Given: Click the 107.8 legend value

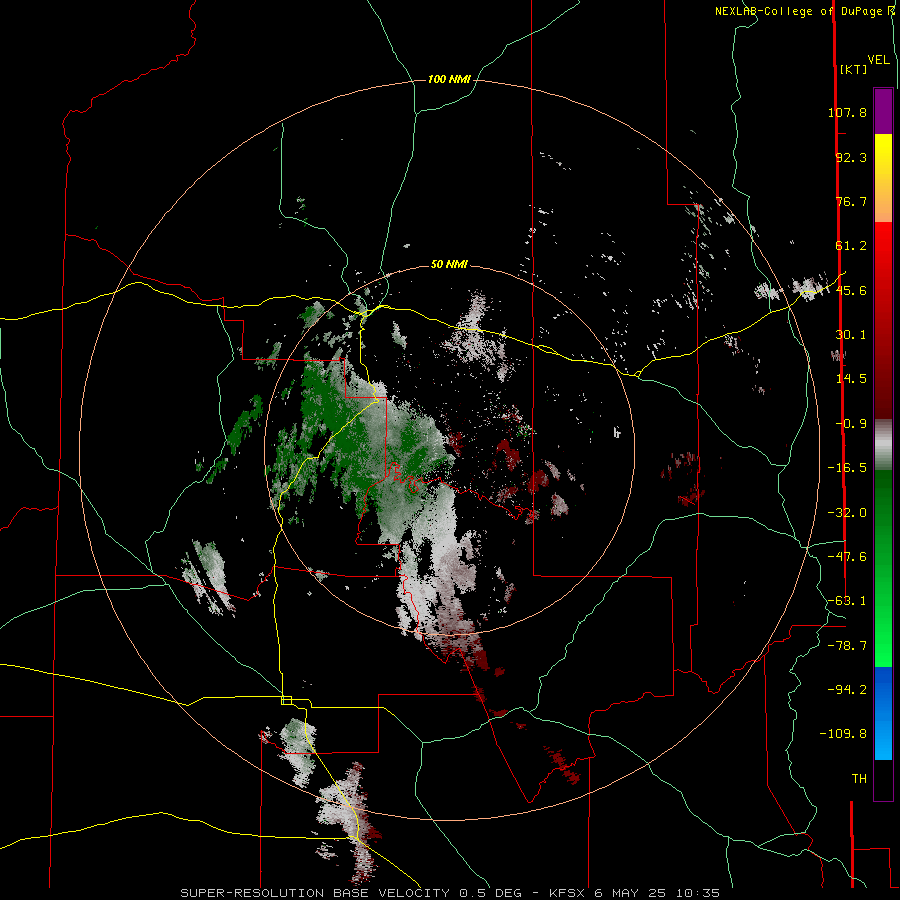Looking at the screenshot, I should pos(847,112).
